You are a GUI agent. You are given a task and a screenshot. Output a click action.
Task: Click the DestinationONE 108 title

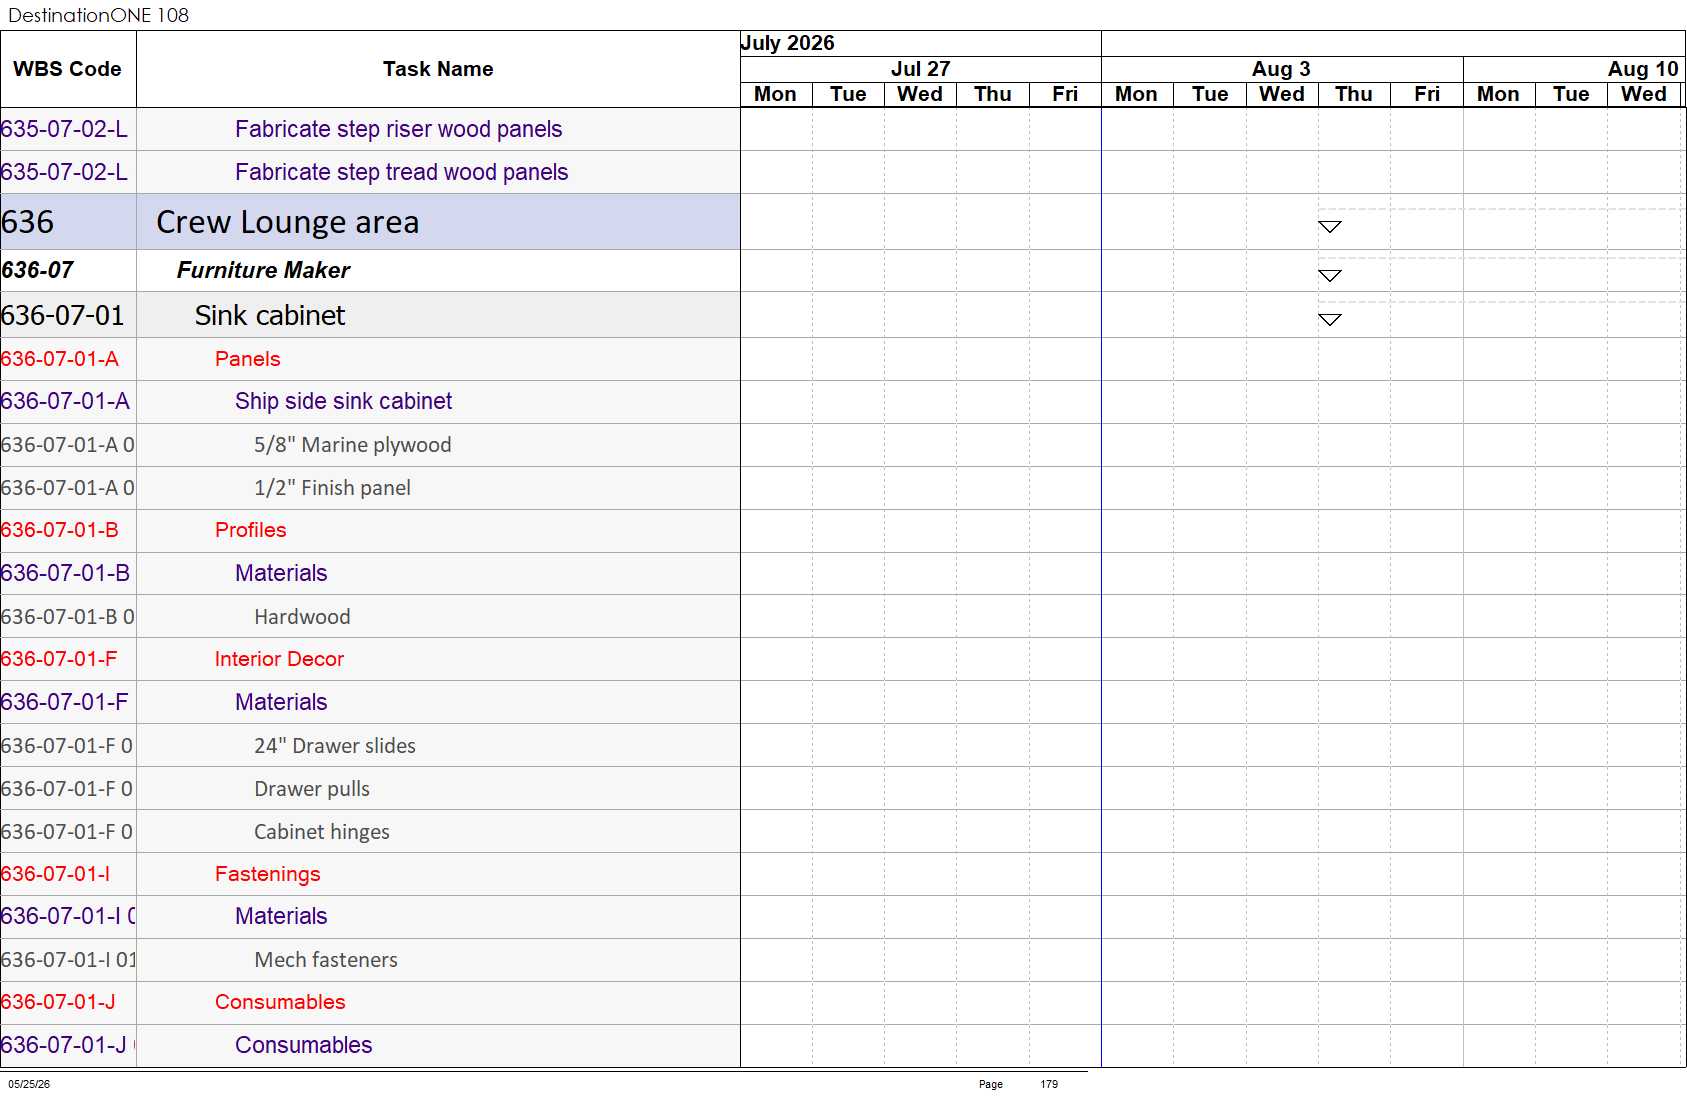tap(98, 15)
